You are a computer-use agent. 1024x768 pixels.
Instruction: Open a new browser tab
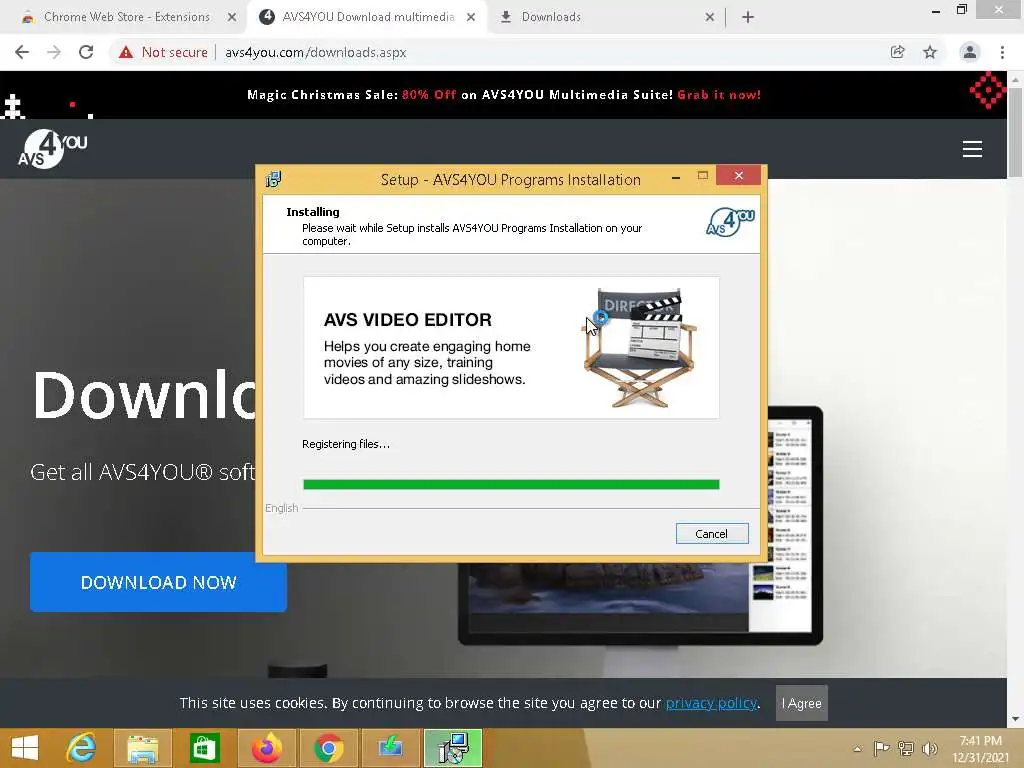pyautogui.click(x=748, y=18)
